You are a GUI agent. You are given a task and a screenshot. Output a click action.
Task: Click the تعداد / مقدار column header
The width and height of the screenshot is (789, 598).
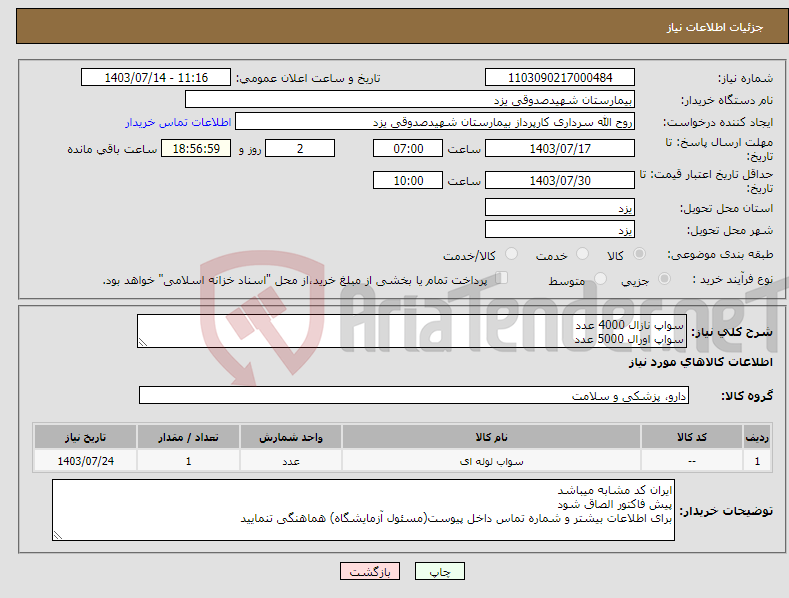point(188,437)
